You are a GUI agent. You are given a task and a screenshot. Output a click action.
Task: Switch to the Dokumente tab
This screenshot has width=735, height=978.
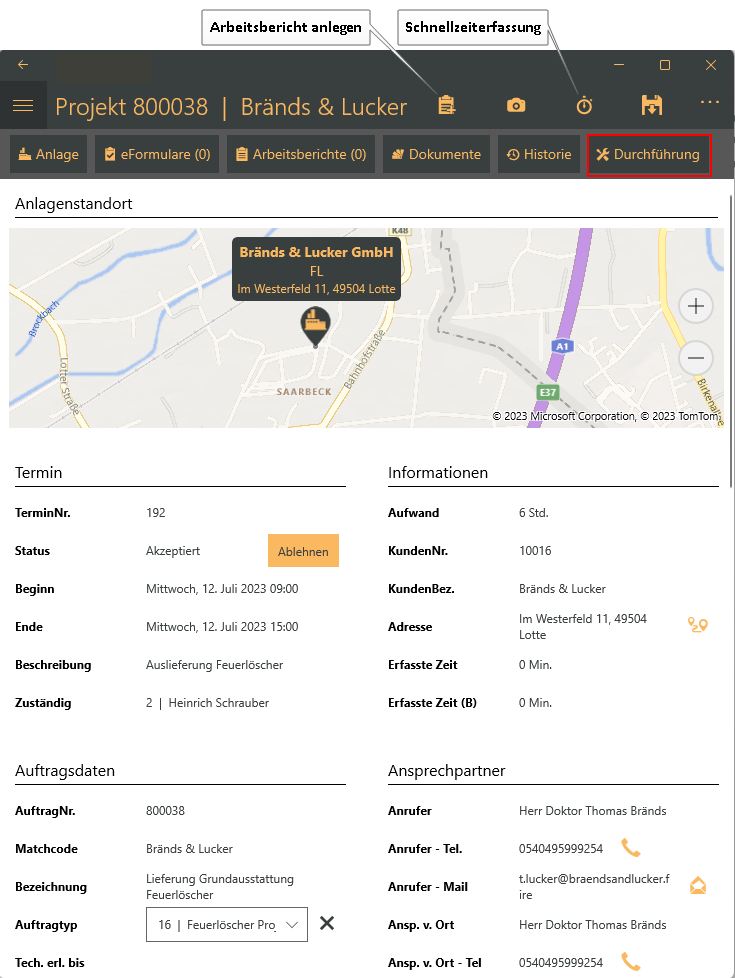436,154
